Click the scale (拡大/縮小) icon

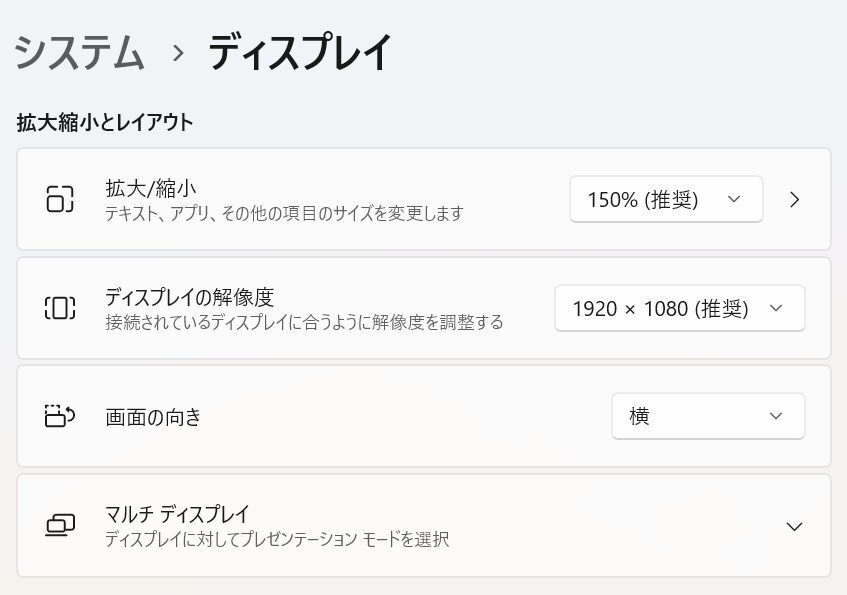61,199
